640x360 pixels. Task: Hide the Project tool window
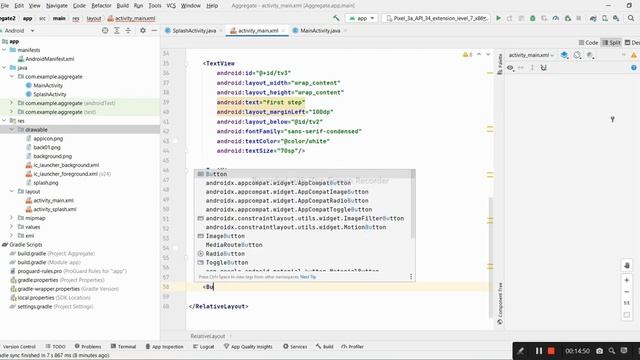(154, 31)
